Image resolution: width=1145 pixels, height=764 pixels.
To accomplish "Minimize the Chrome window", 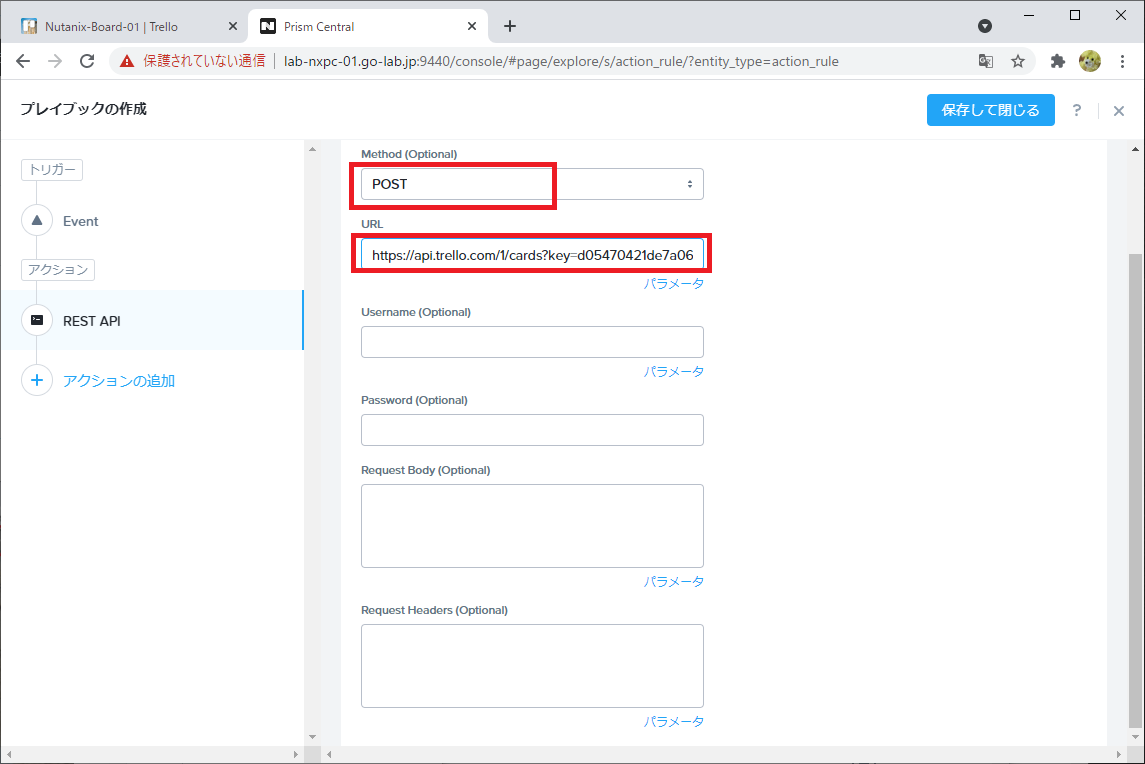I will pos(1029,15).
